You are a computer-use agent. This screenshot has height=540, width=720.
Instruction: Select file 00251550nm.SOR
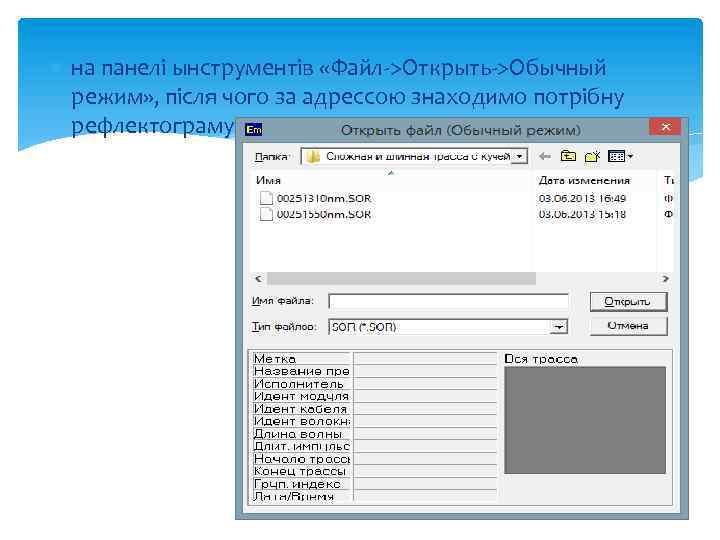pos(324,214)
